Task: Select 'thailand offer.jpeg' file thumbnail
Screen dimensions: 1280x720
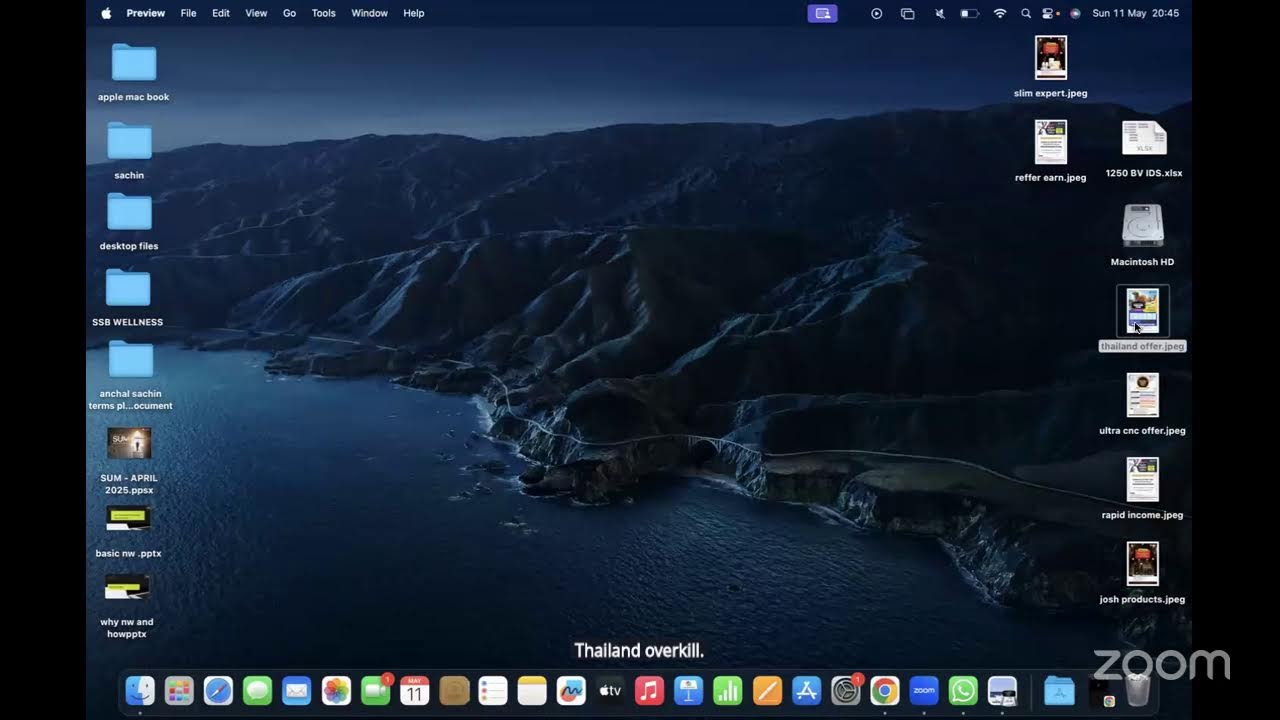Action: tap(1143, 311)
